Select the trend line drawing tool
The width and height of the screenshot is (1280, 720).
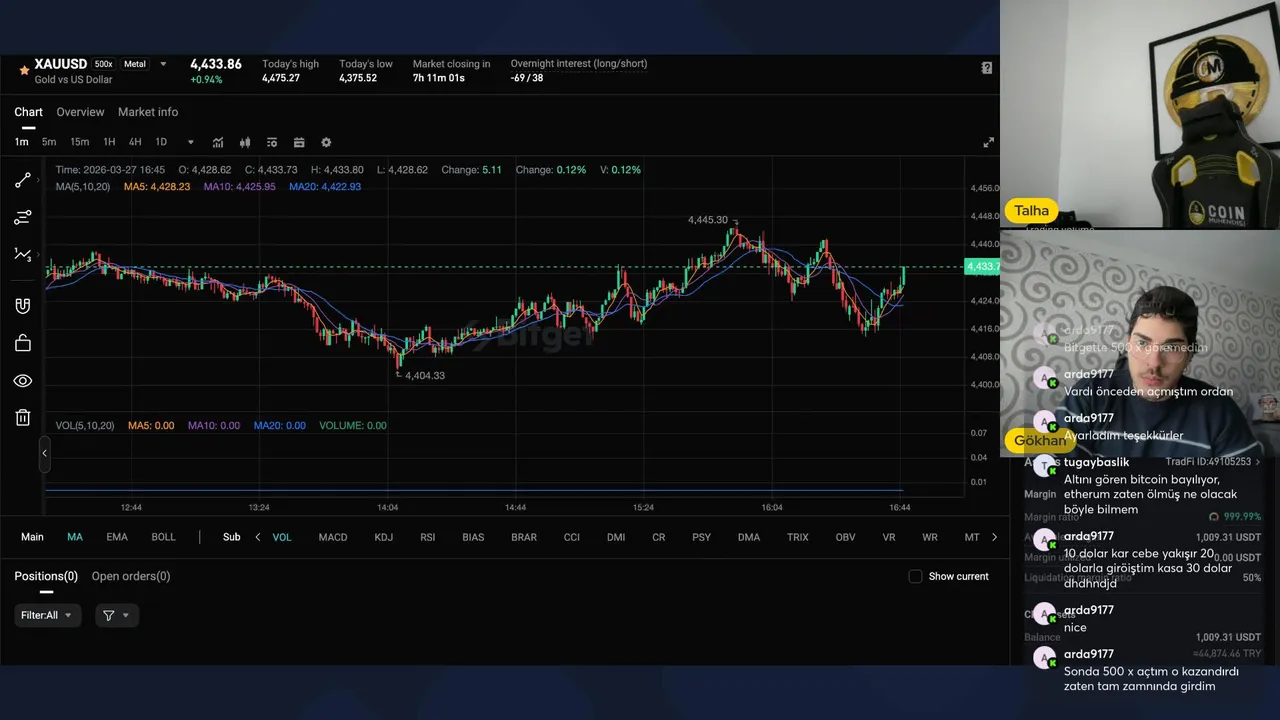pyautogui.click(x=22, y=181)
